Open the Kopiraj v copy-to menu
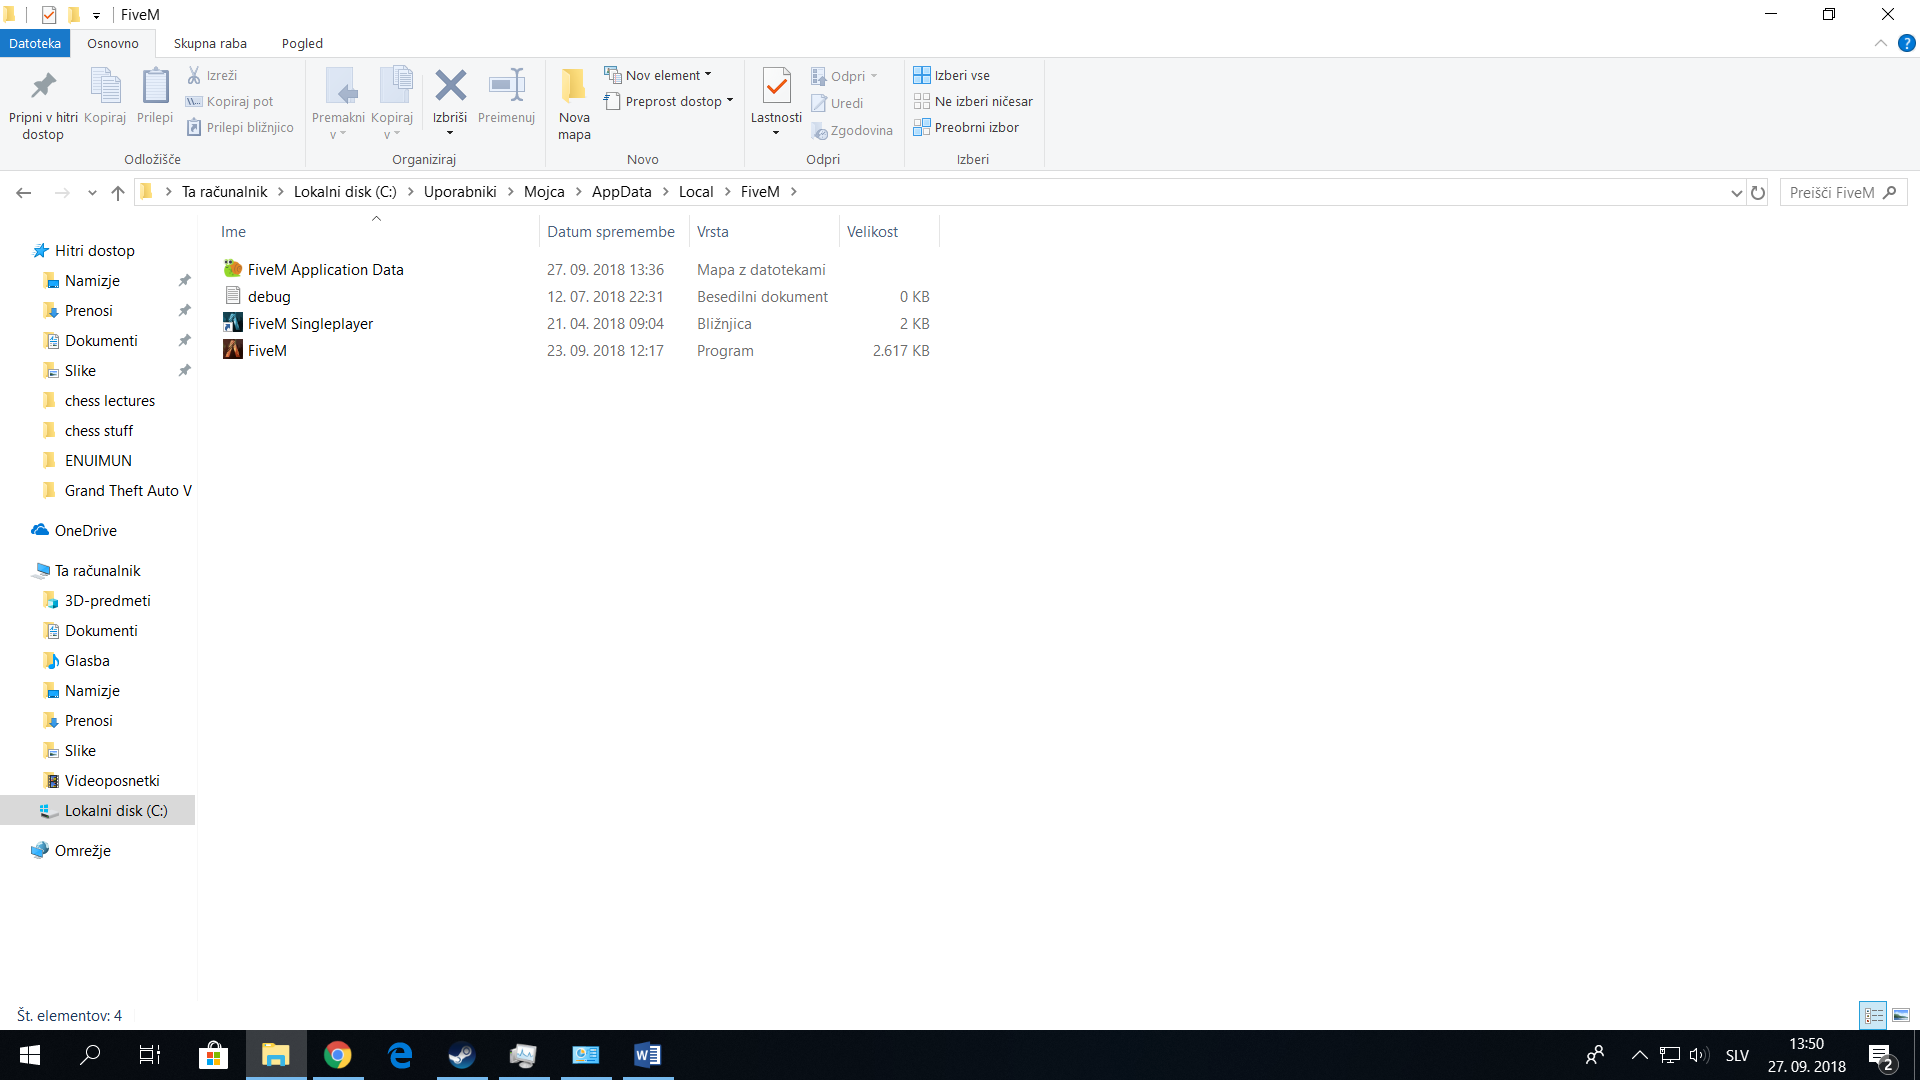Viewport: 1920px width, 1080px height. coord(392,104)
